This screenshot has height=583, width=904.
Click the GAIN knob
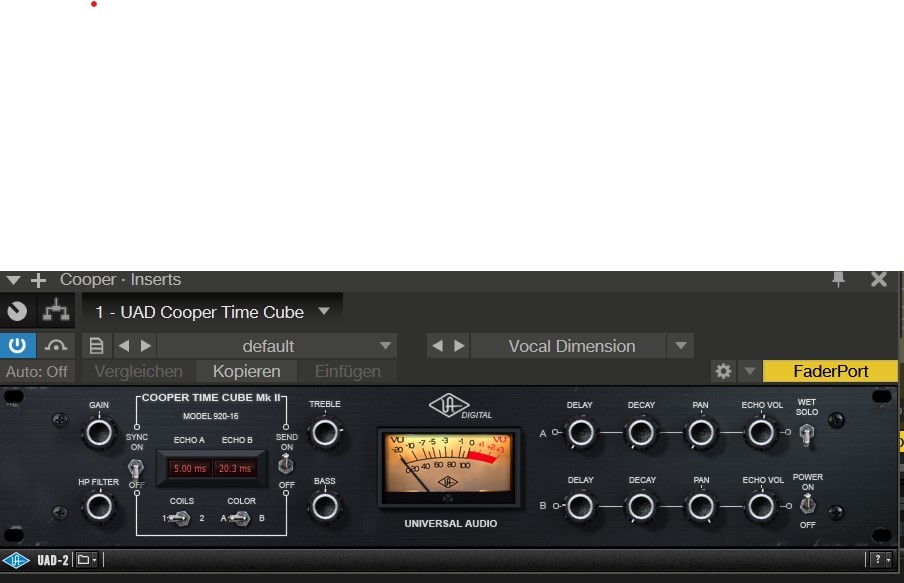99,433
